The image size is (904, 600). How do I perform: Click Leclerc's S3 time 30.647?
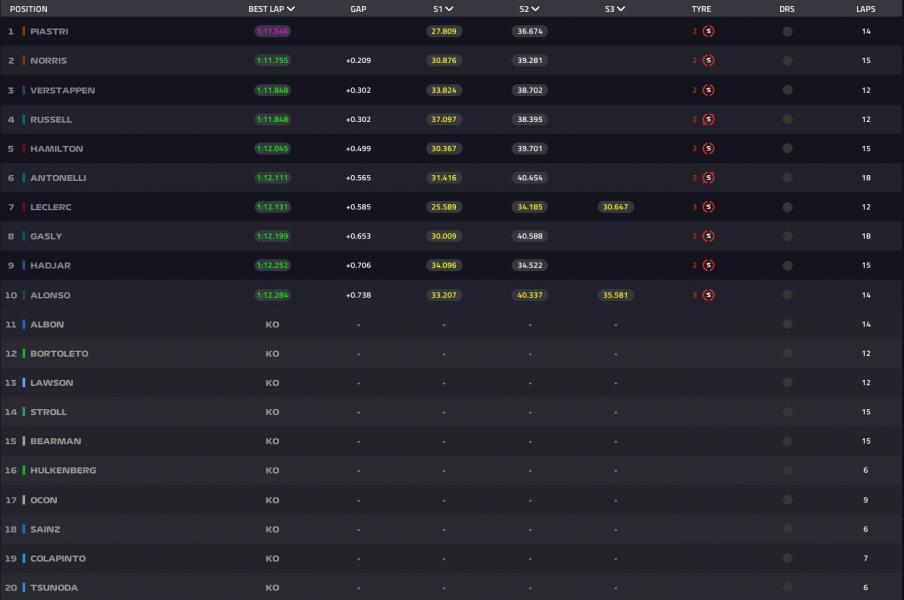(615, 207)
